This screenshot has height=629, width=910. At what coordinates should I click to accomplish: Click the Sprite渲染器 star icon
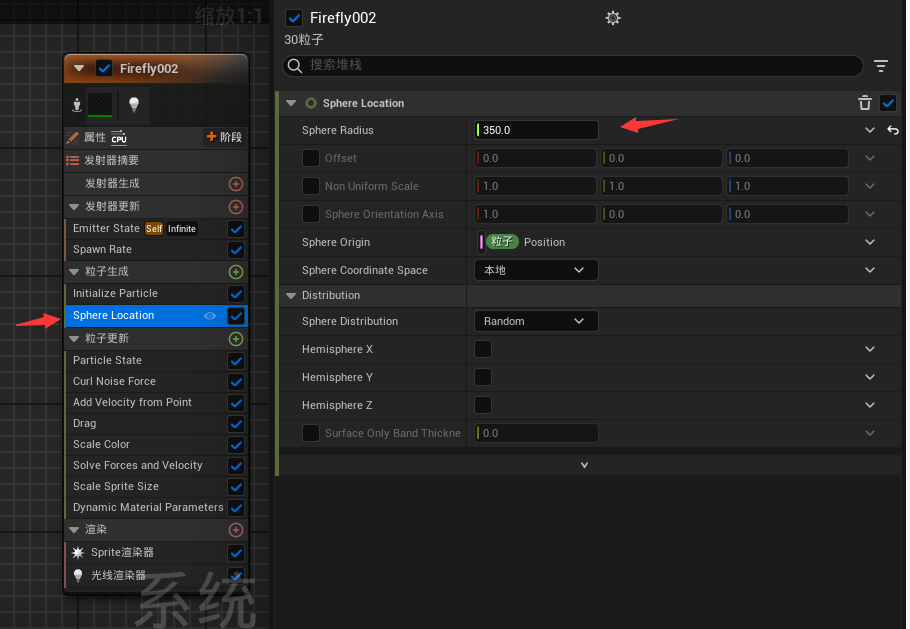(78, 552)
